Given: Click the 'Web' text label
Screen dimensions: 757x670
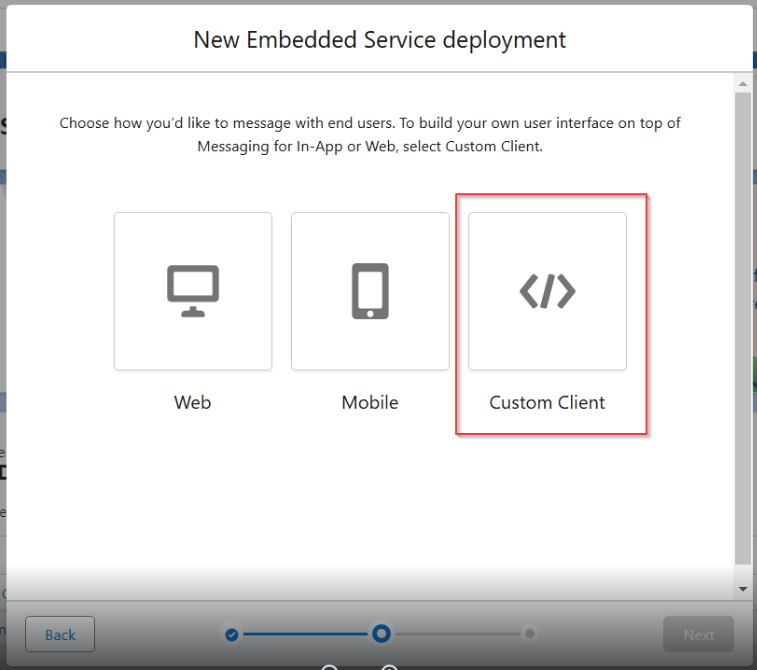Looking at the screenshot, I should 193,403.
